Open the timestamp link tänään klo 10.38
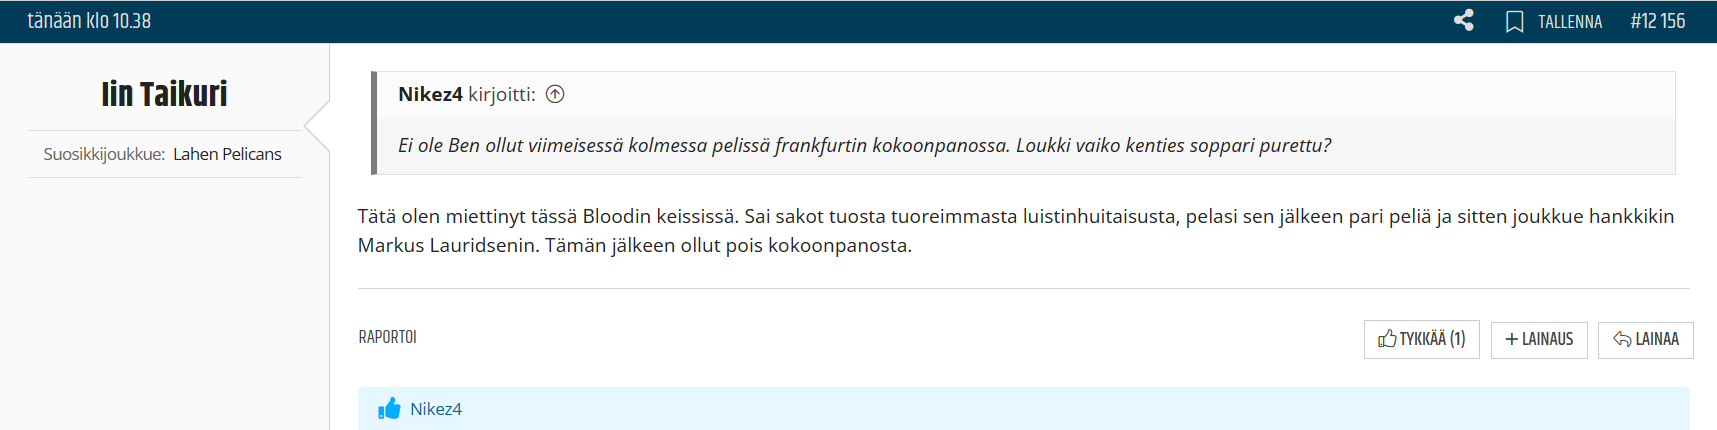The image size is (1717, 430). tap(89, 21)
